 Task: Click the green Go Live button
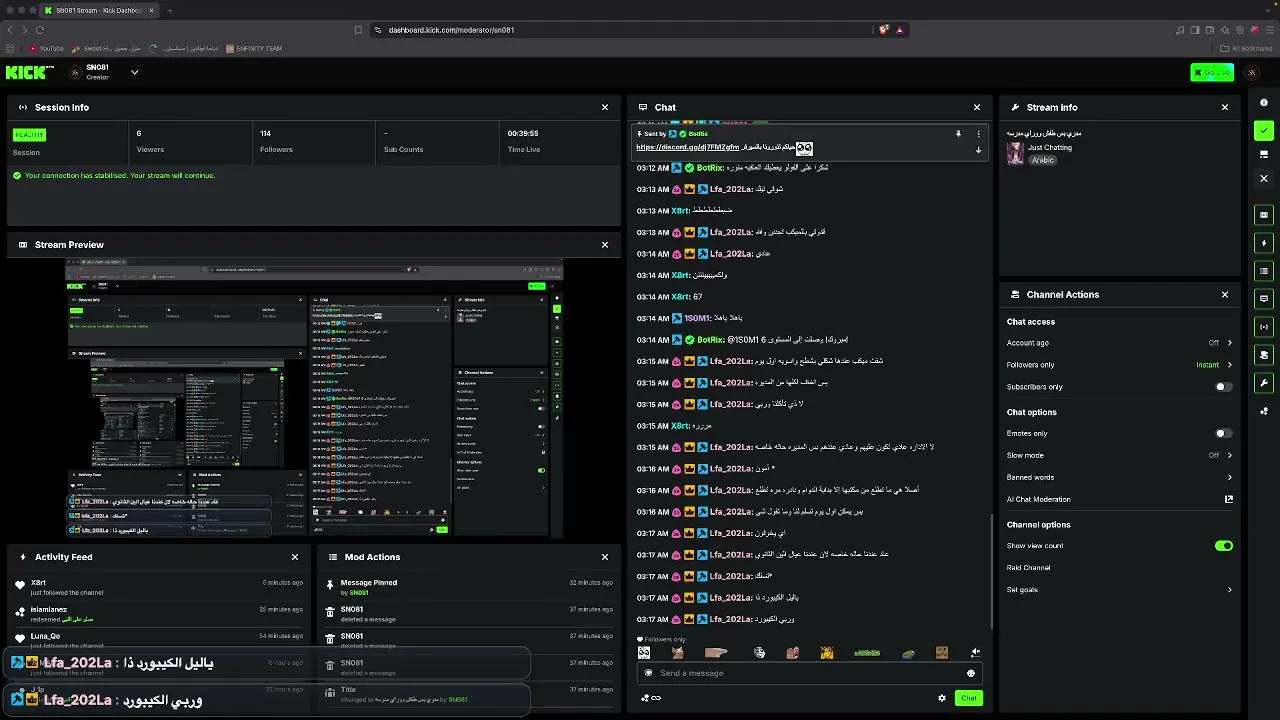tap(1212, 72)
